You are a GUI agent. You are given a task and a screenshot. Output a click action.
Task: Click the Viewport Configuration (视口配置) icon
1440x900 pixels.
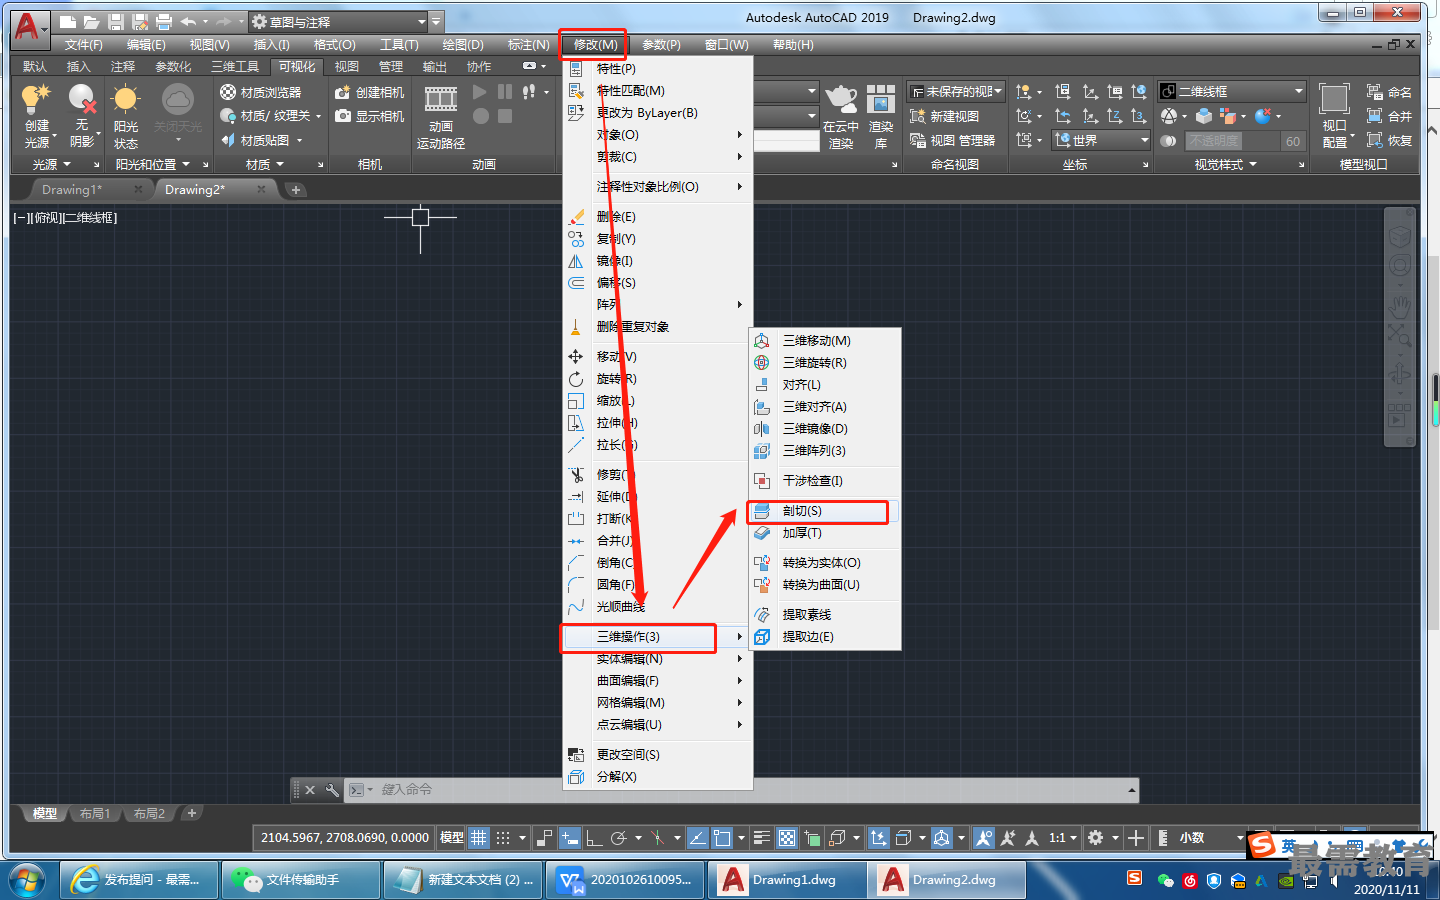click(x=1334, y=100)
